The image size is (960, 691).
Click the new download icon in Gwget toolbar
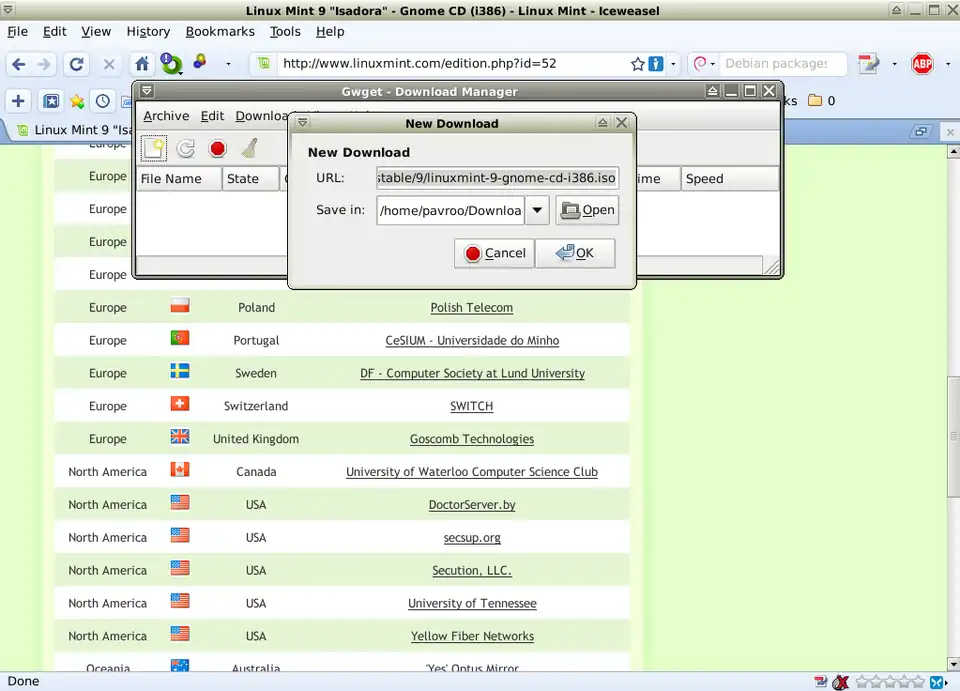tap(153, 149)
